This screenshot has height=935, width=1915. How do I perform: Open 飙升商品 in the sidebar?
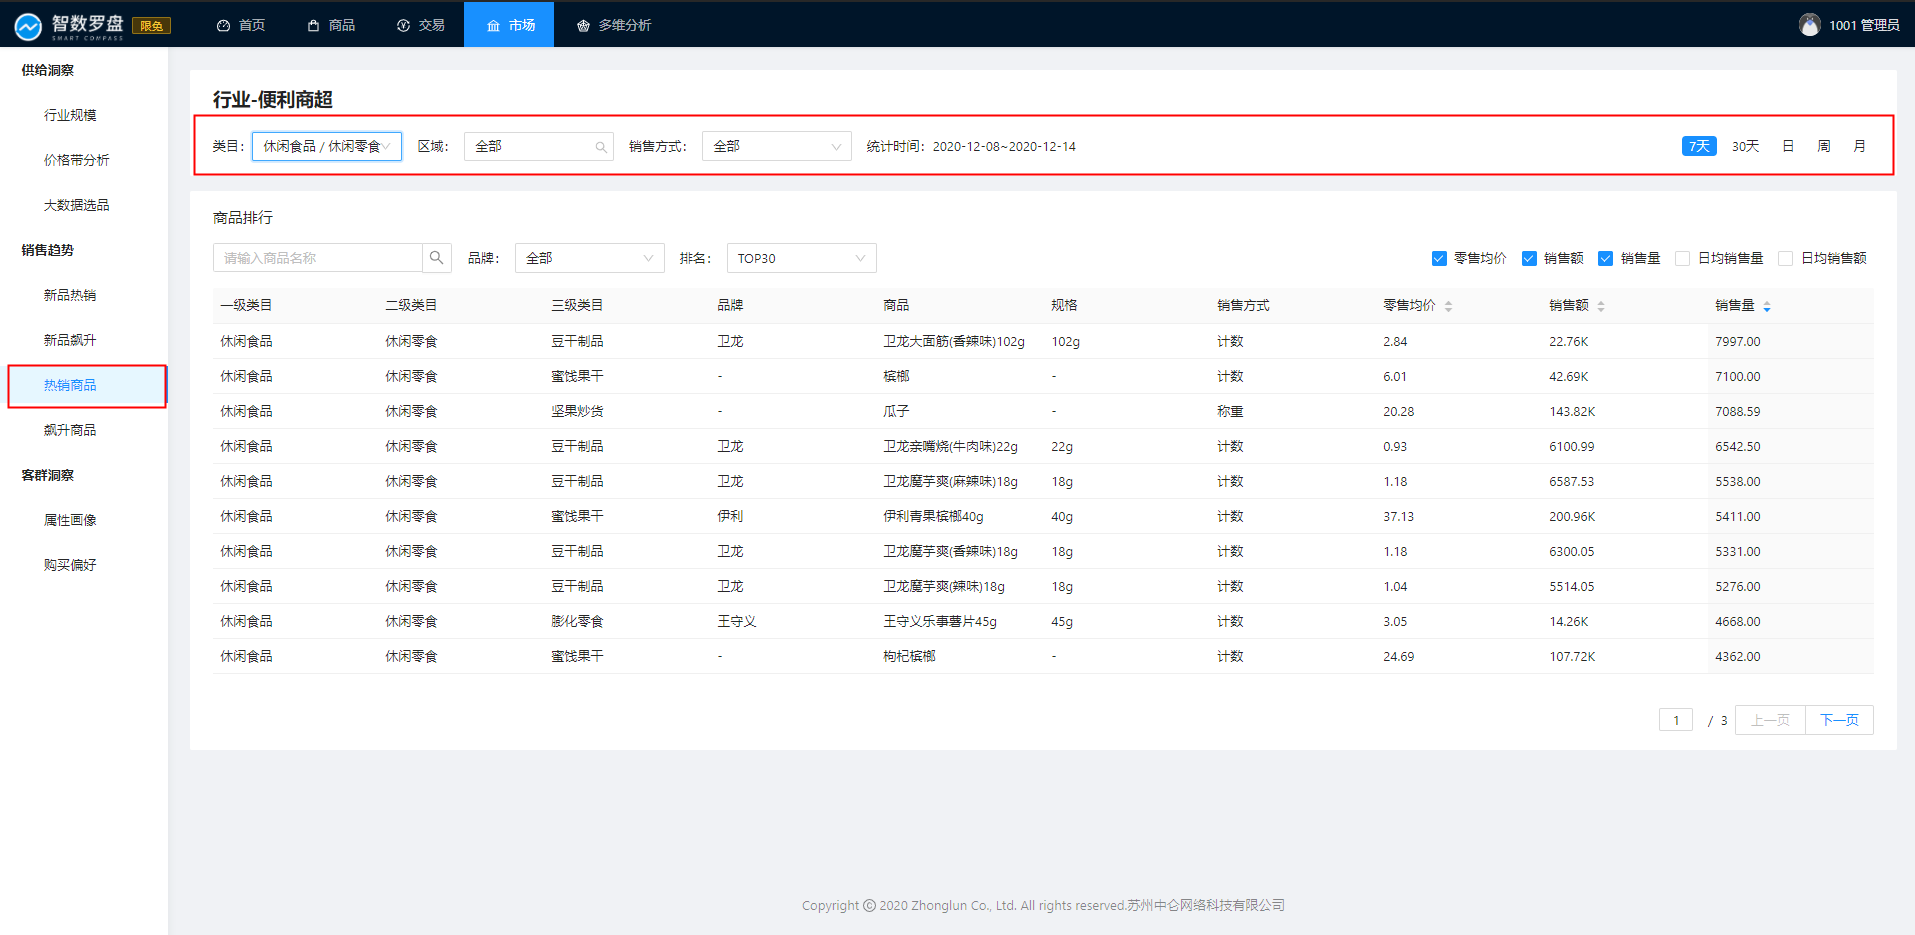[x=70, y=430]
